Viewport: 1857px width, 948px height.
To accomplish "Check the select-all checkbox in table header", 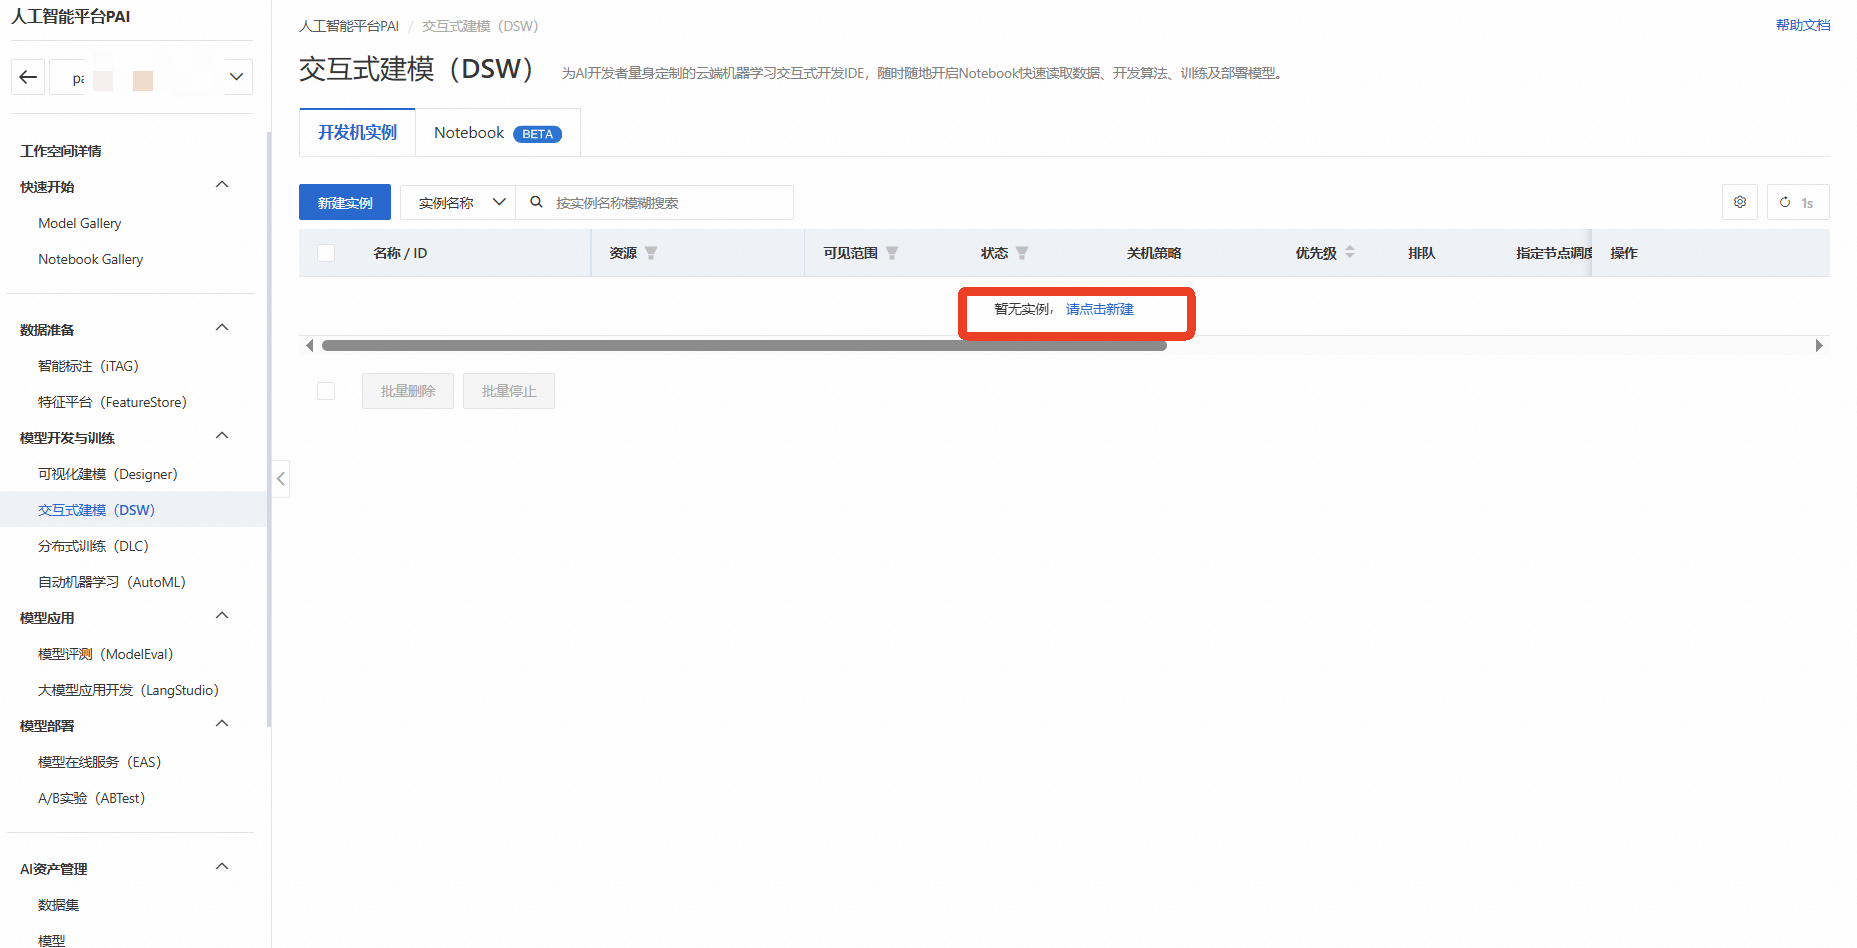I will pyautogui.click(x=326, y=253).
